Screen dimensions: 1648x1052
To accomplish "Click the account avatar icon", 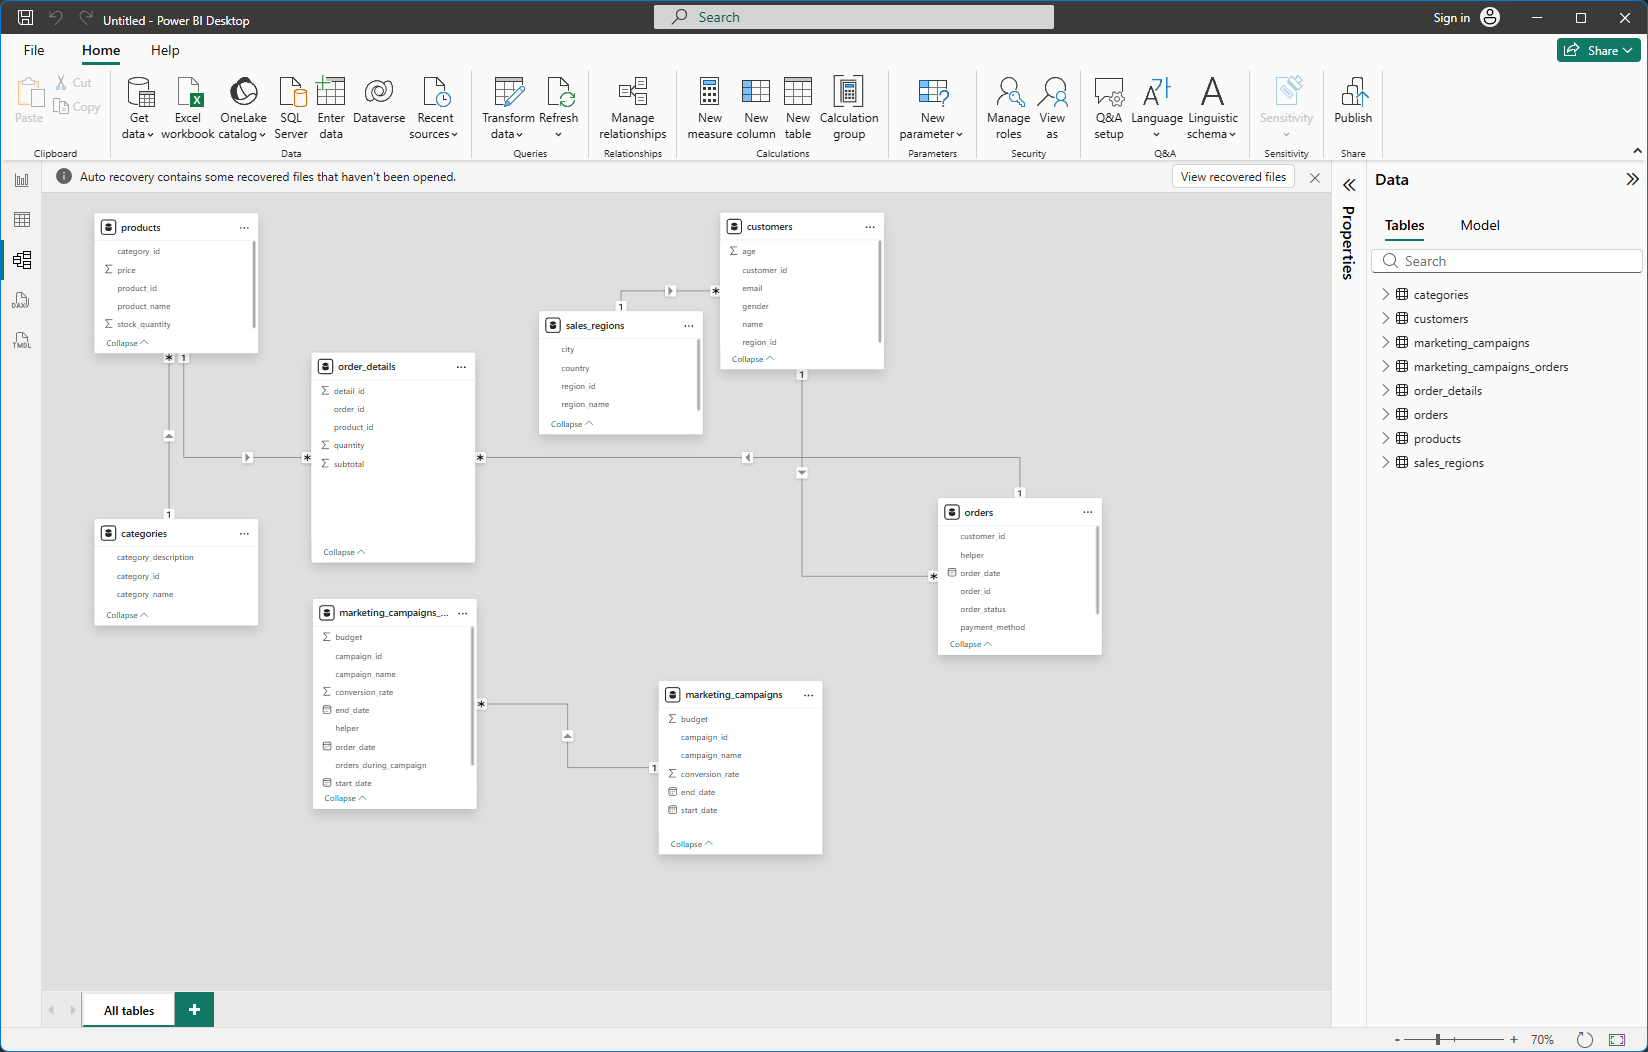I will point(1490,17).
